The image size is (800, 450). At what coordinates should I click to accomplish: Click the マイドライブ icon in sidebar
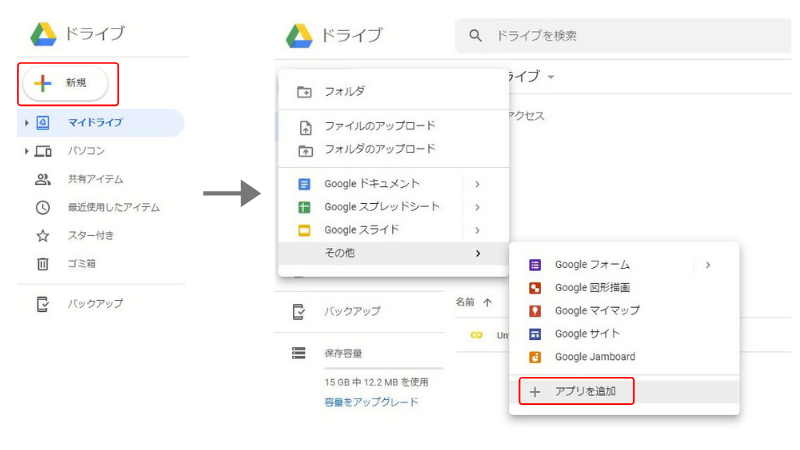(x=43, y=122)
